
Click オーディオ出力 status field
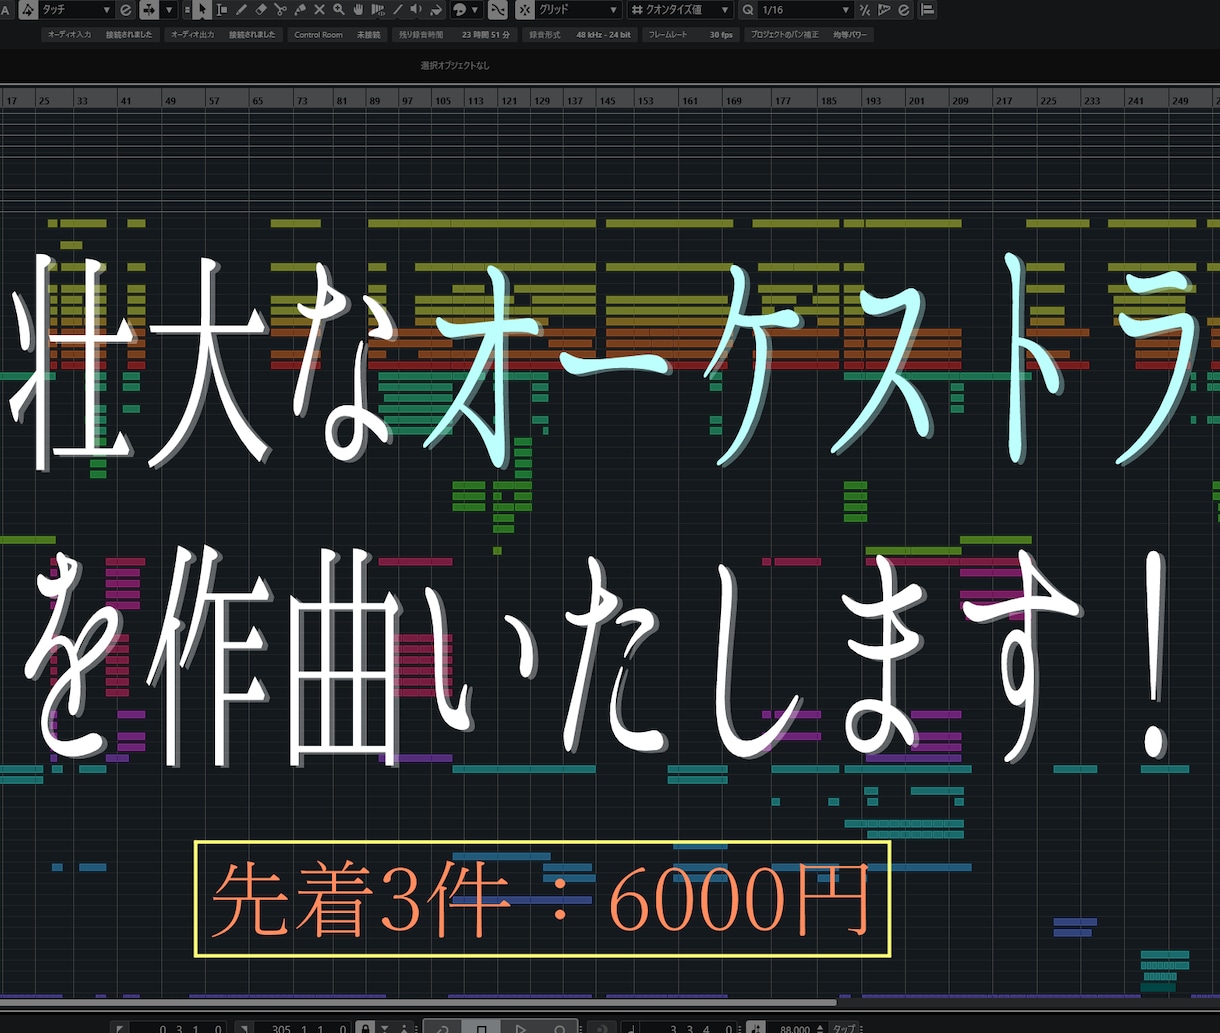click(223, 35)
